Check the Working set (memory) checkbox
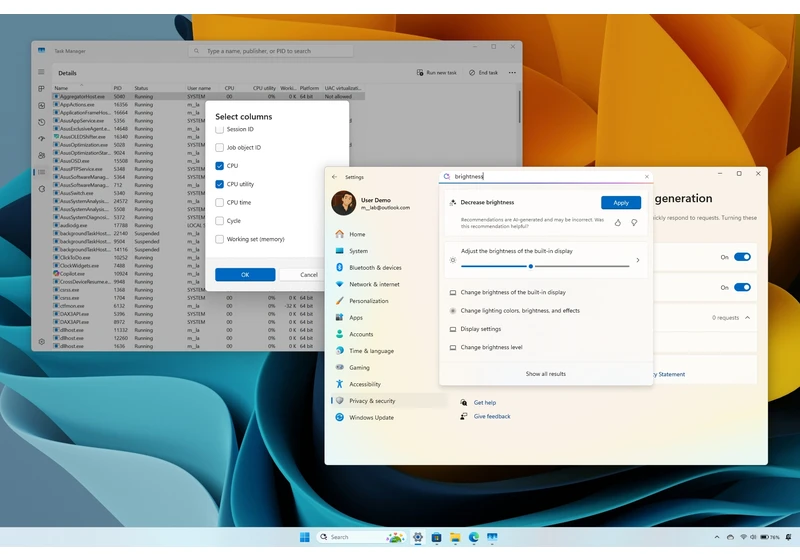The image size is (800, 560). (219, 239)
